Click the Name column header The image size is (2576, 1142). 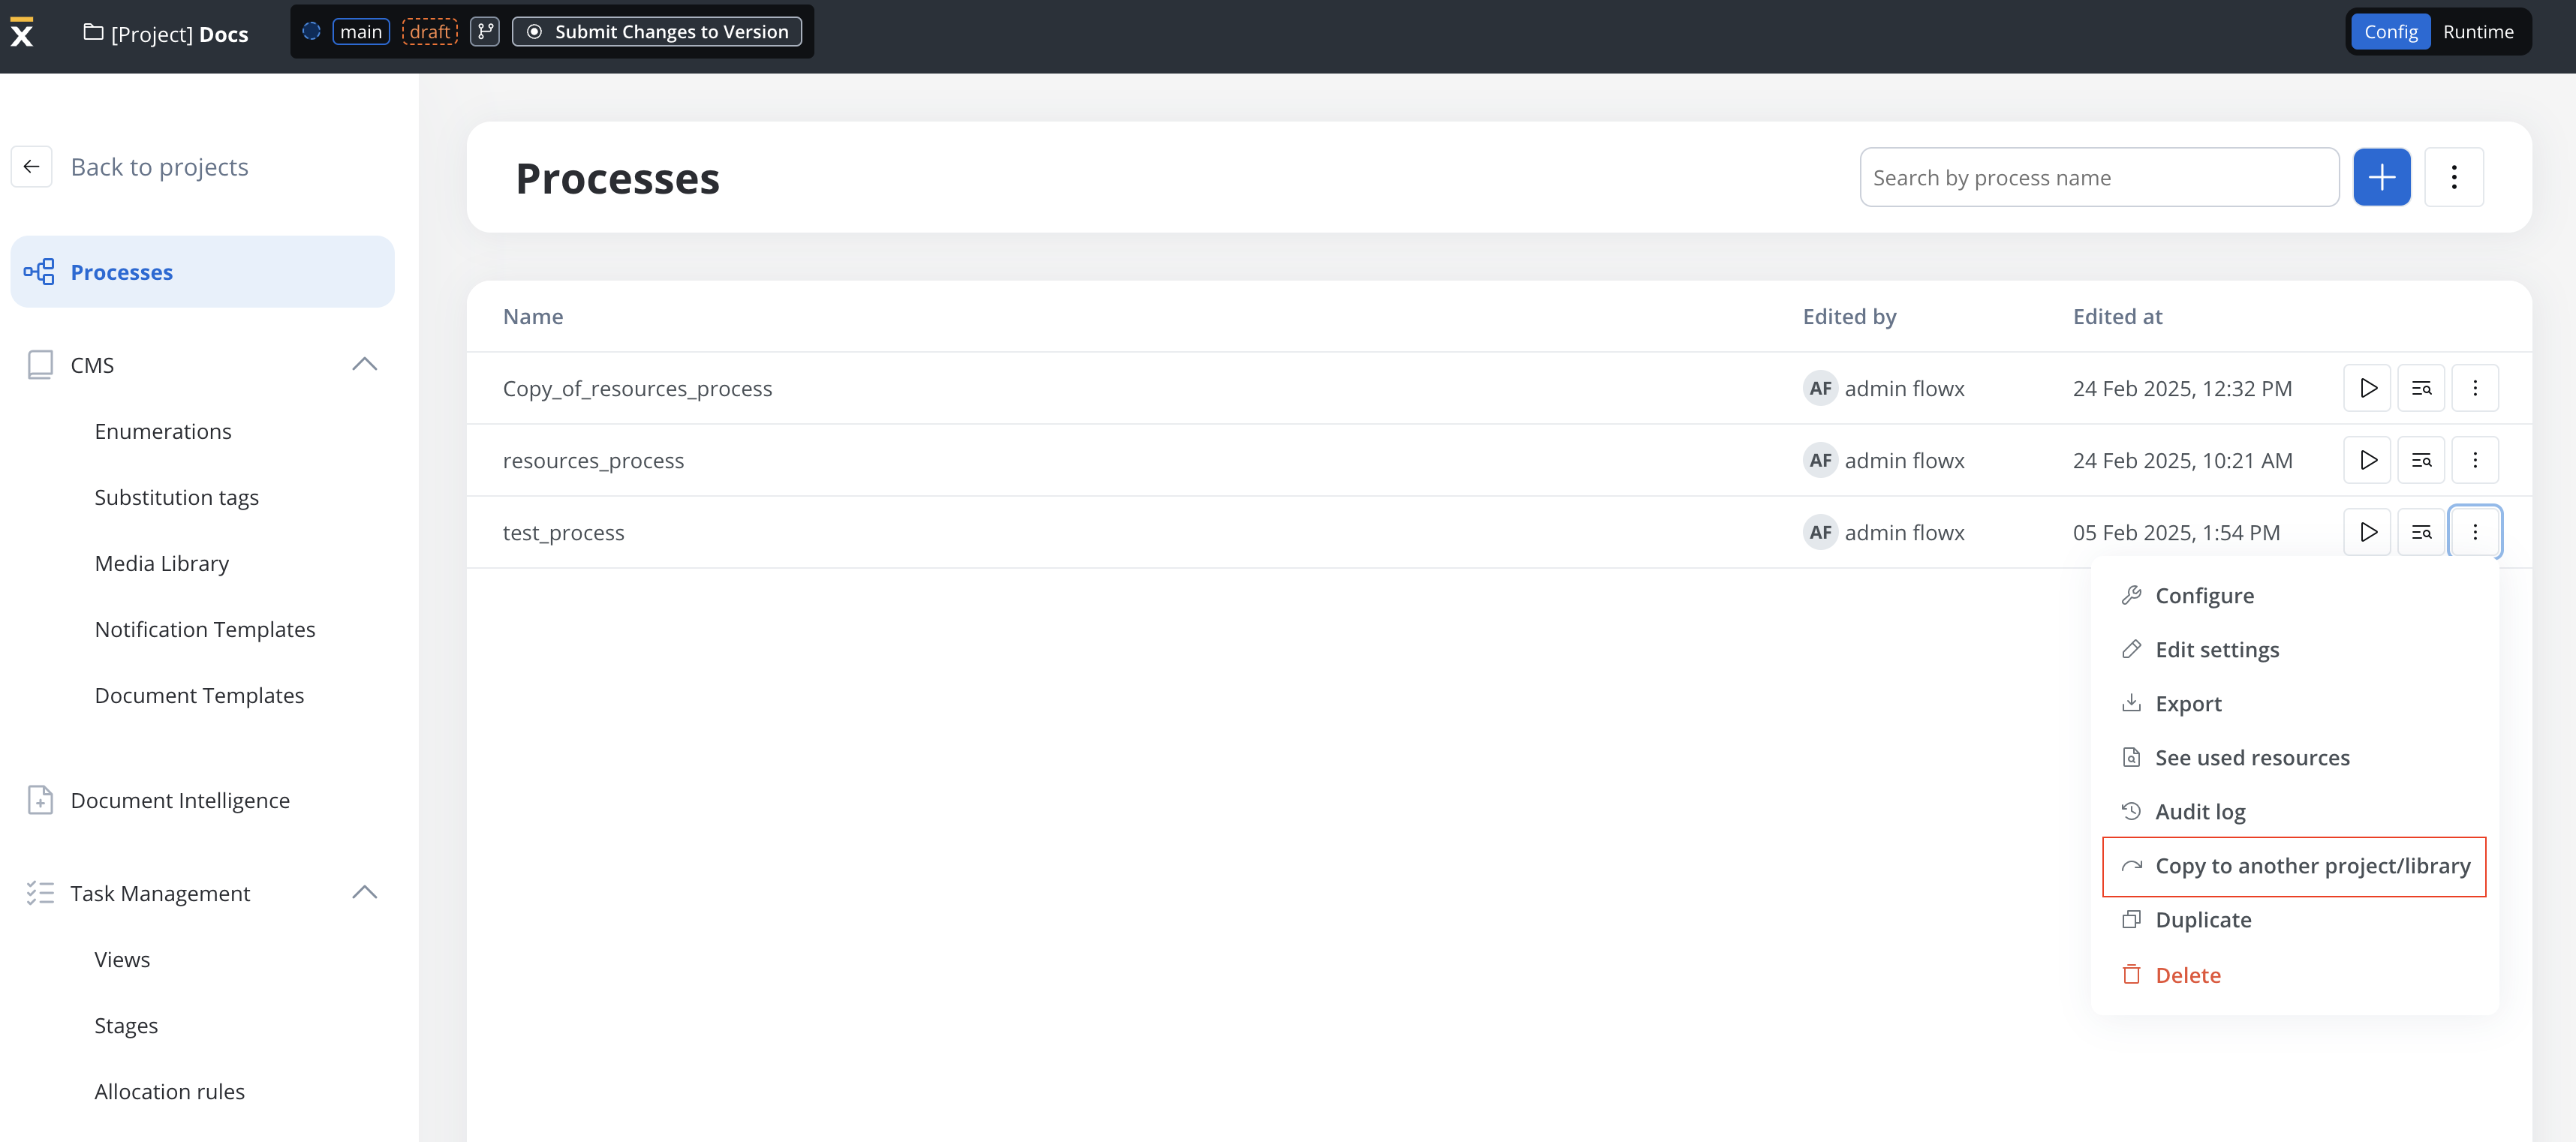click(533, 316)
